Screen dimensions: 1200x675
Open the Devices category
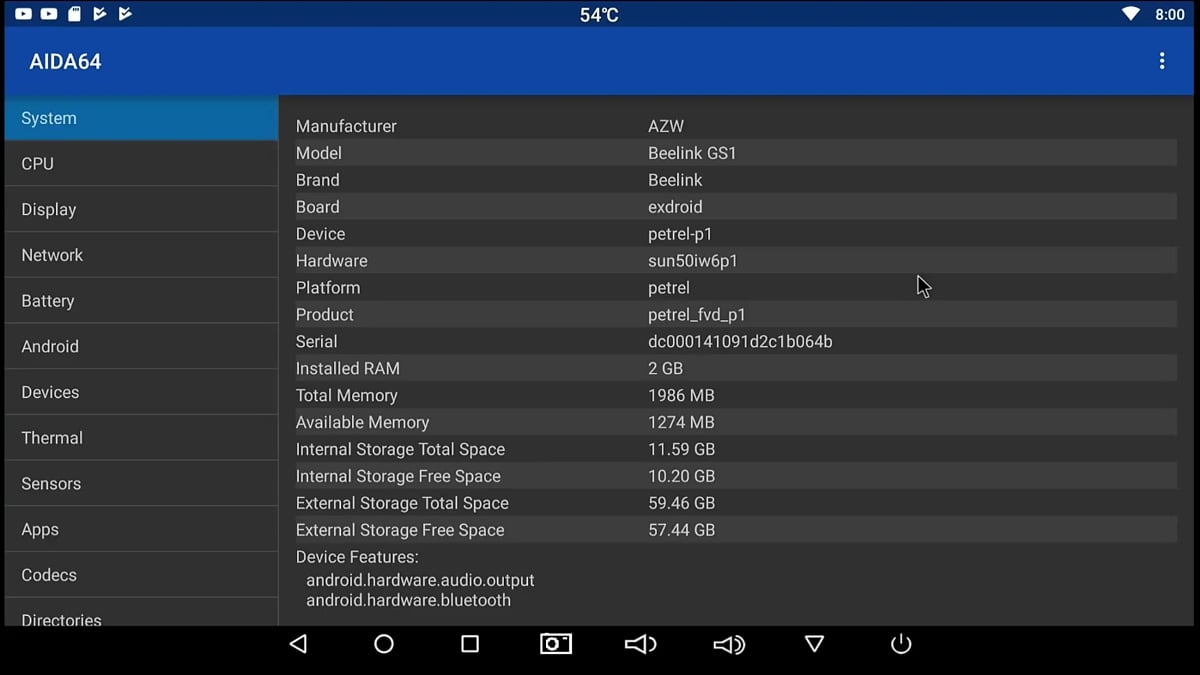tap(141, 392)
